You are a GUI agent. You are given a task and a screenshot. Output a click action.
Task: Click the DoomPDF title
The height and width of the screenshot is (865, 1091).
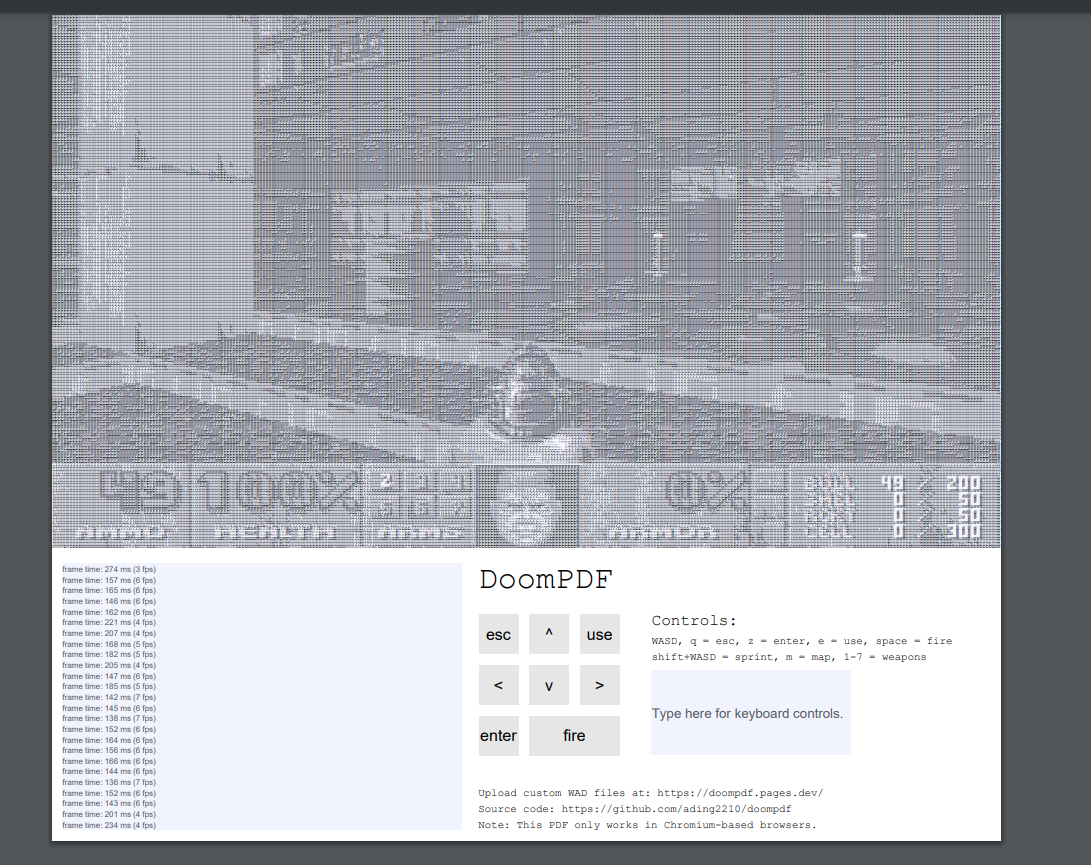[546, 580]
